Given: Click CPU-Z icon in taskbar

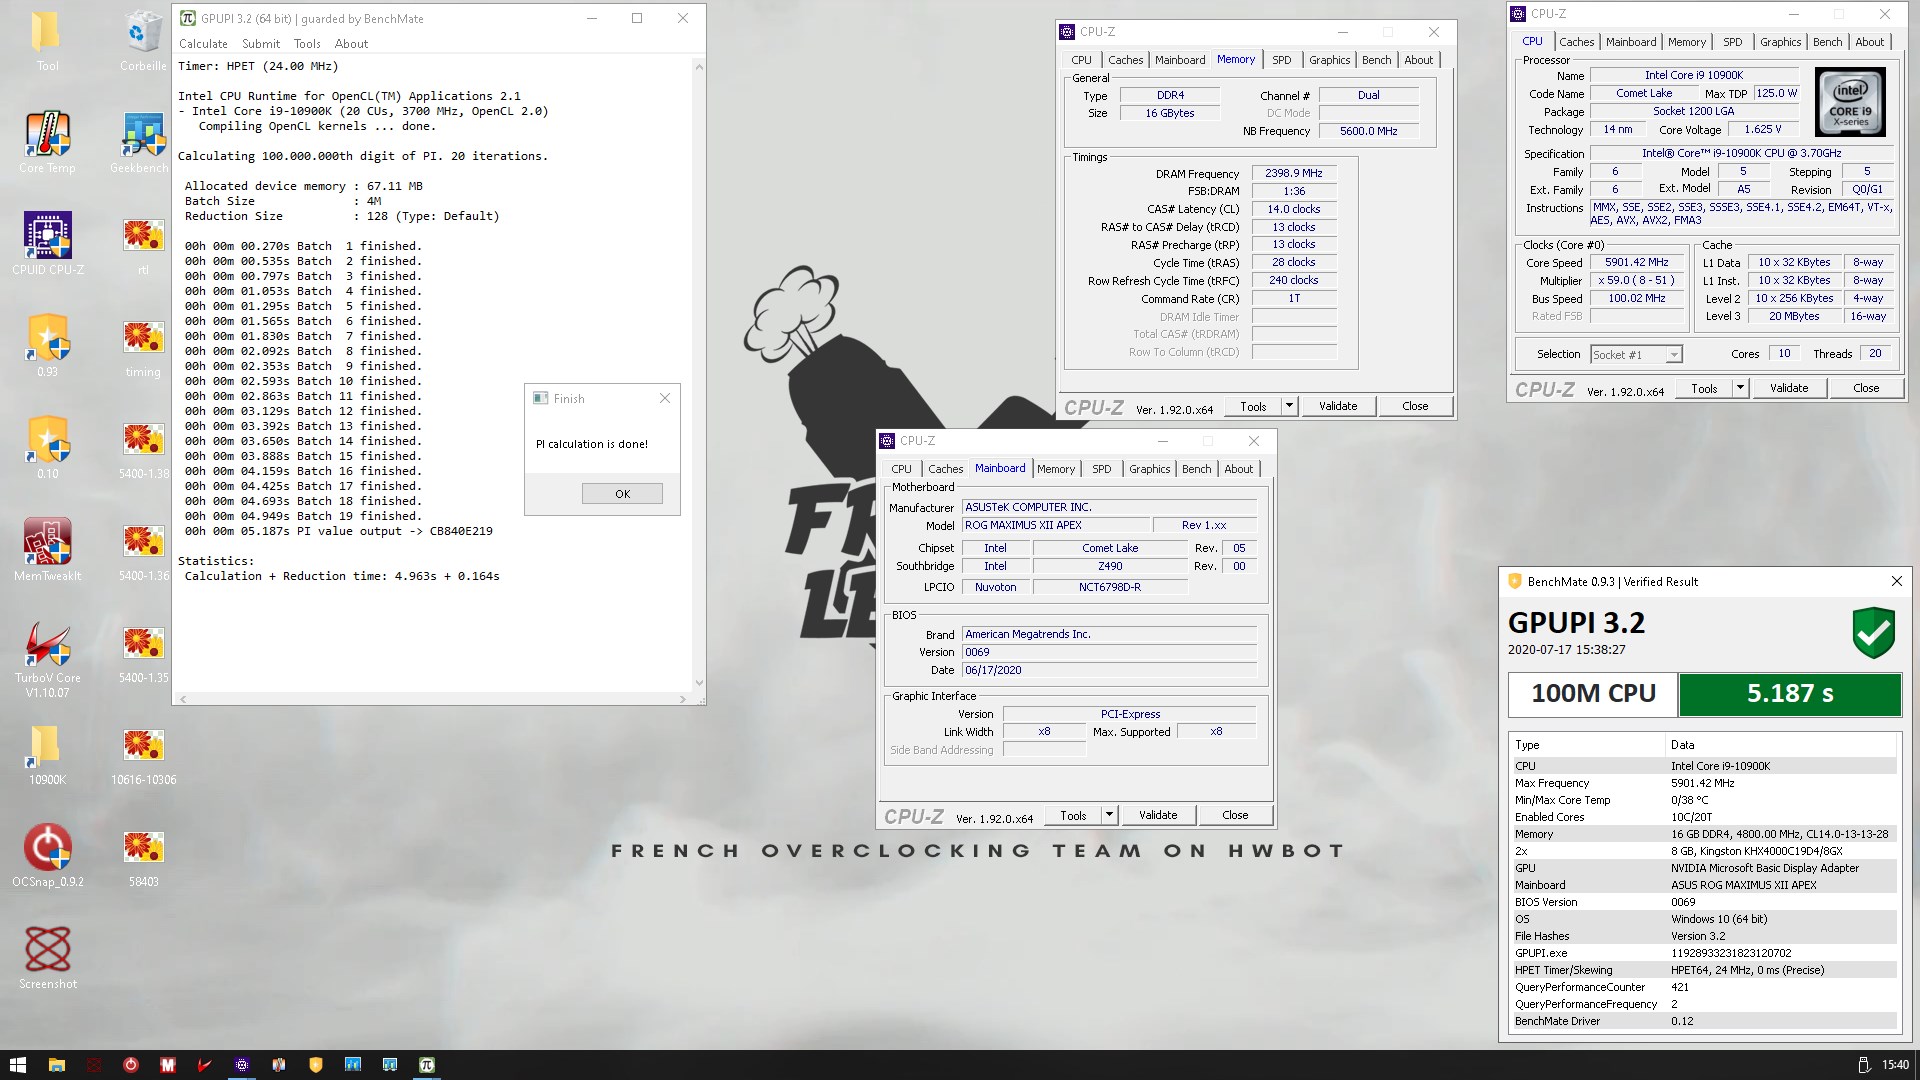Looking at the screenshot, I should point(241,1065).
